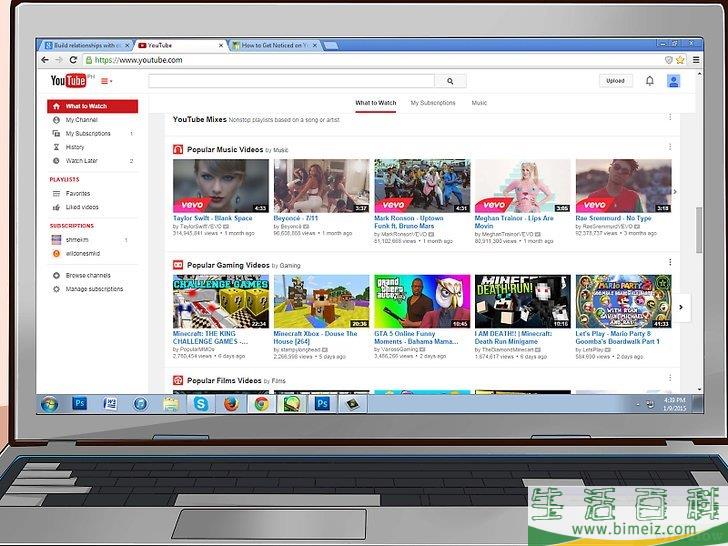Open History in the sidebar
This screenshot has height=546, width=728.
[x=75, y=147]
